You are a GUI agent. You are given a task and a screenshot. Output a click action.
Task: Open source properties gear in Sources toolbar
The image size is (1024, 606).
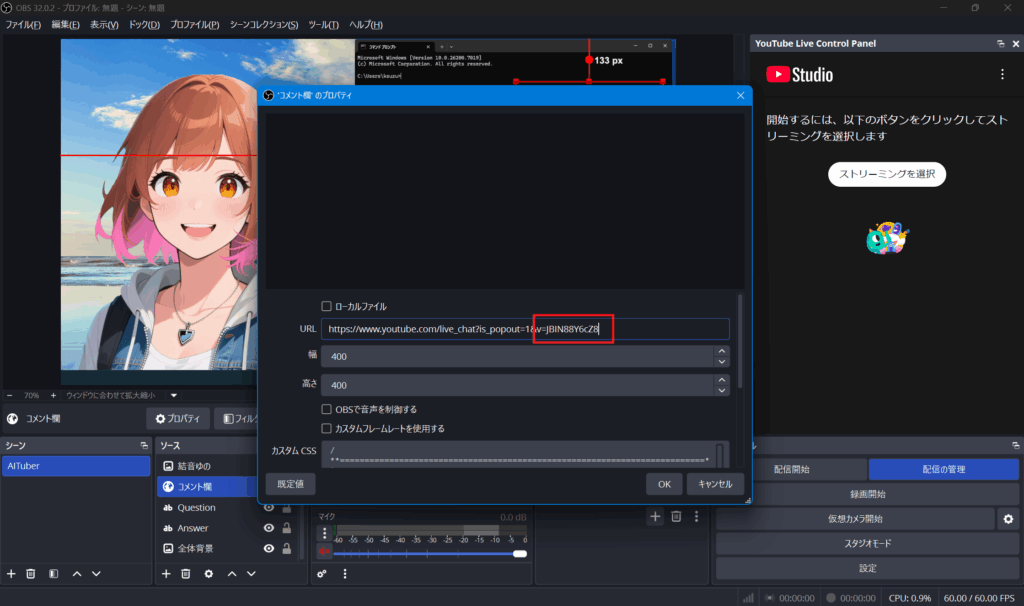click(x=208, y=574)
